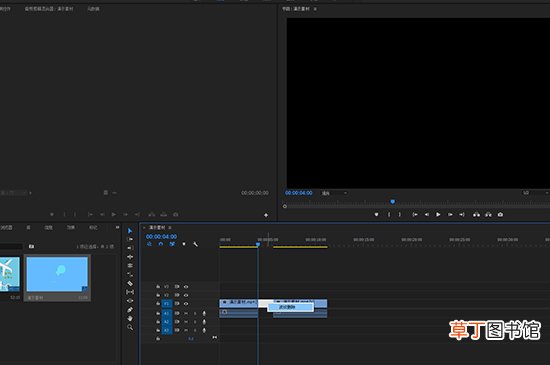Viewport: 550px width, 365px height.
Task: Enable voice-over record on A3
Action: coord(204,330)
